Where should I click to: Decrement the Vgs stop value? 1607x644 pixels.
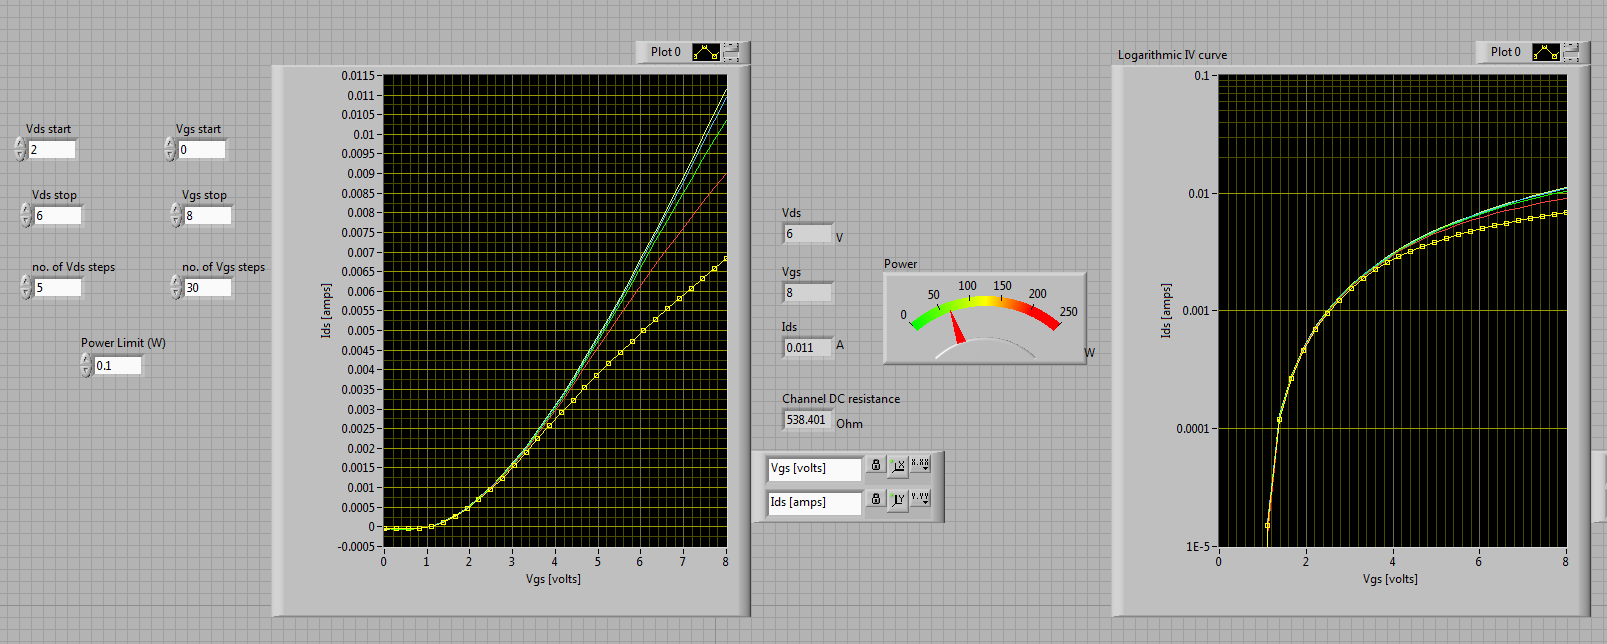tap(176, 221)
